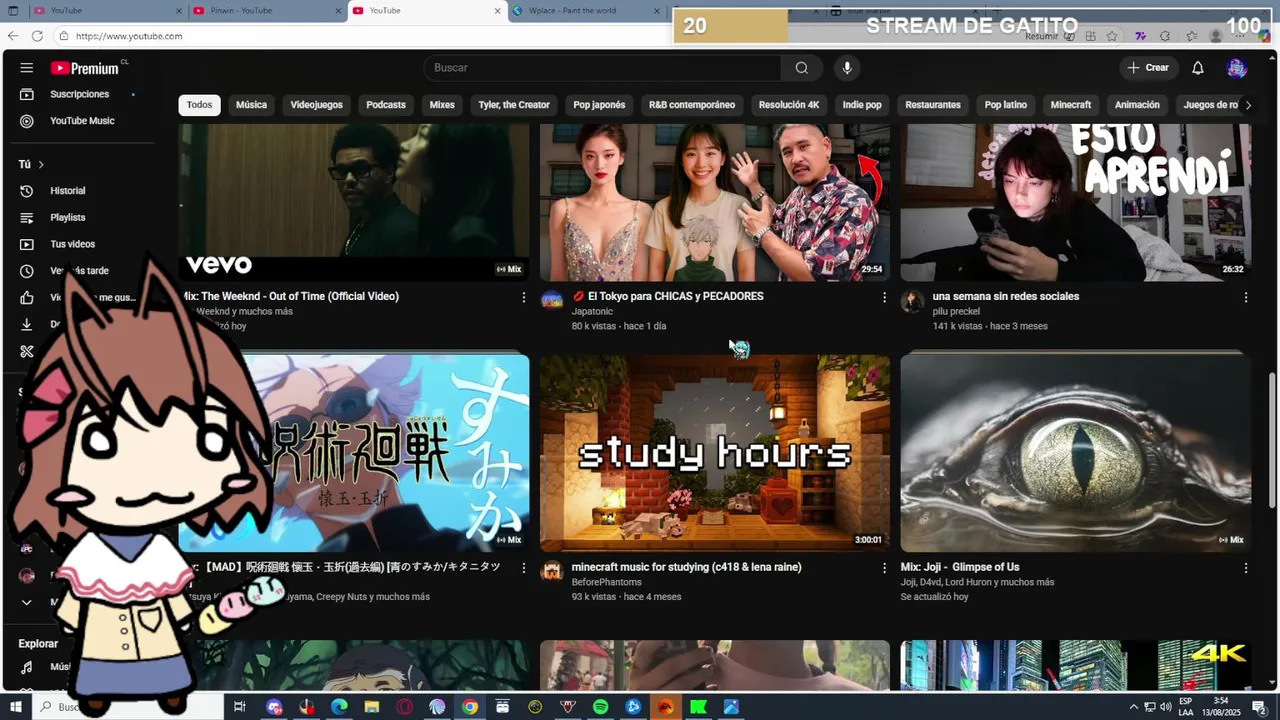1280x720 pixels.
Task: Open options for minecraft music for studying
Action: (x=884, y=568)
